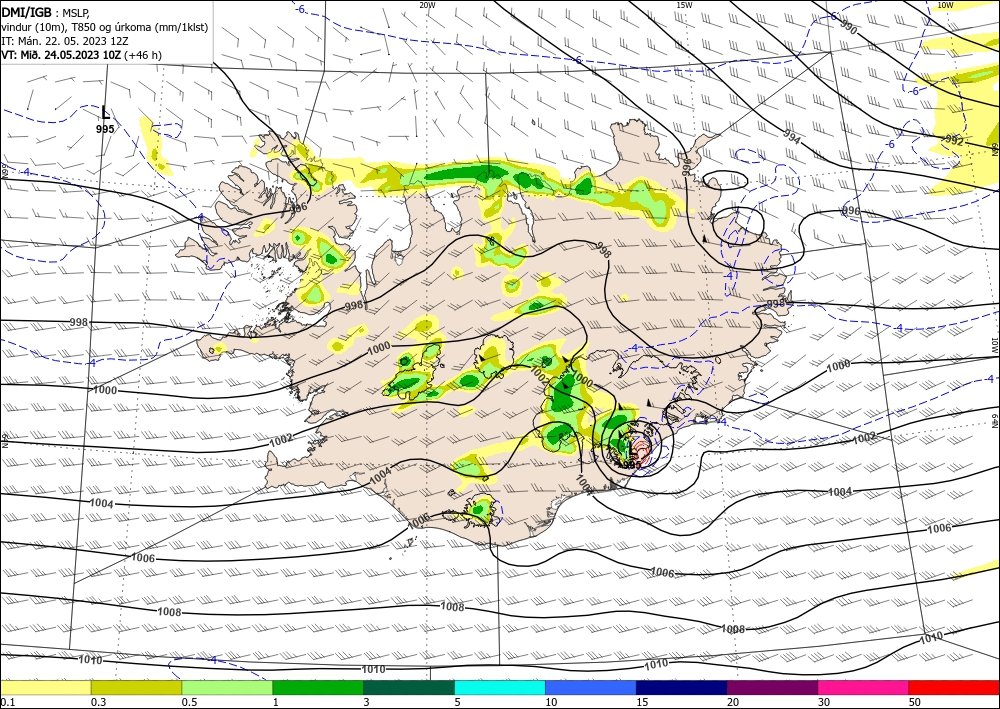Click the '15W' longitude label at top
This screenshot has height=709, width=1000.
click(x=684, y=5)
